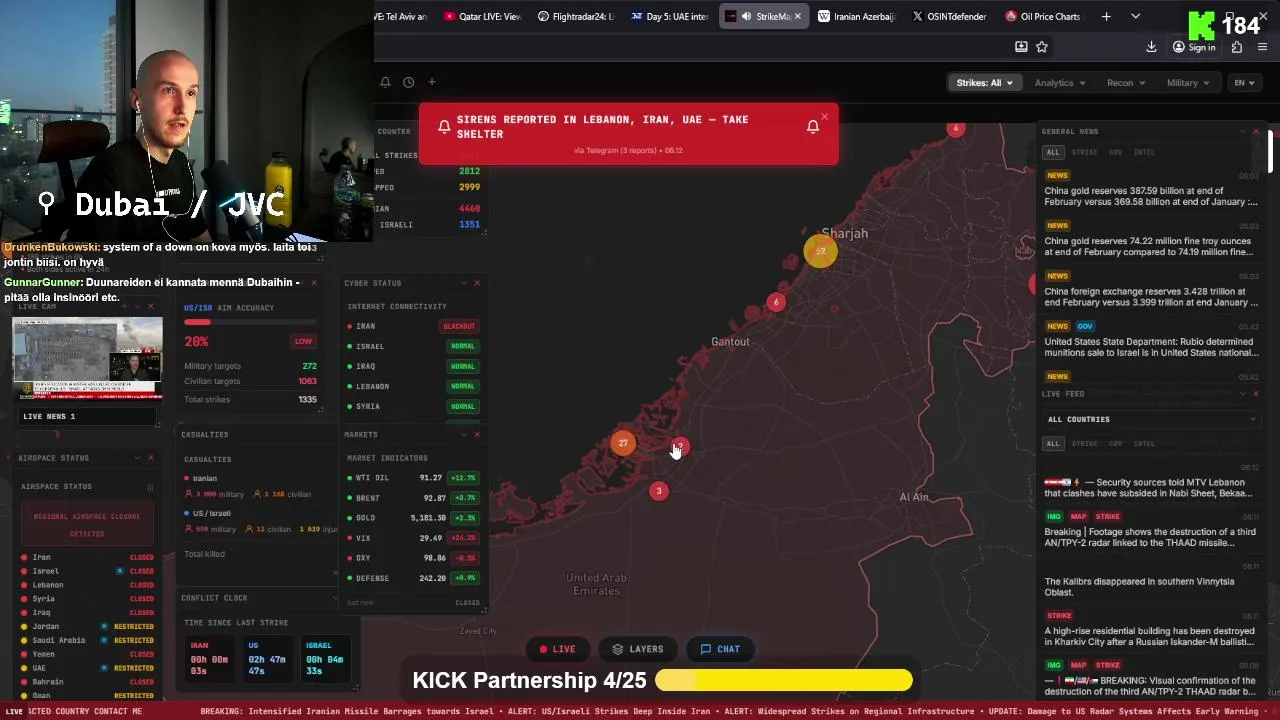Change language with EN dropdown

(x=1245, y=83)
